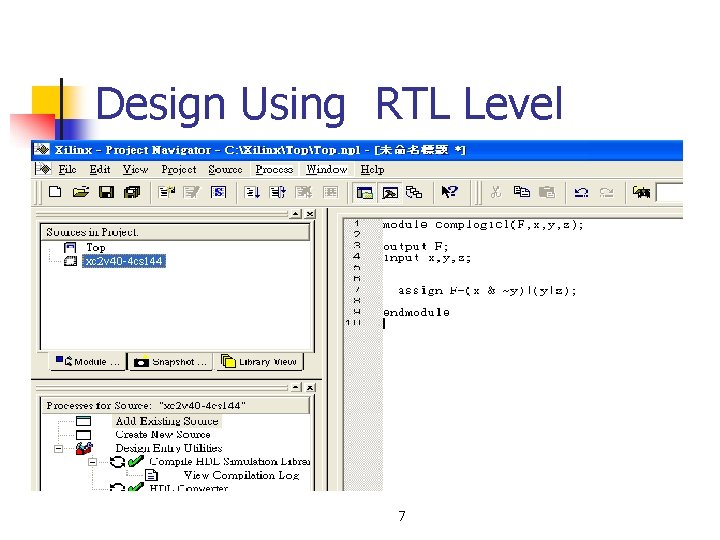Close the Sources in Project pane

[x=310, y=214]
